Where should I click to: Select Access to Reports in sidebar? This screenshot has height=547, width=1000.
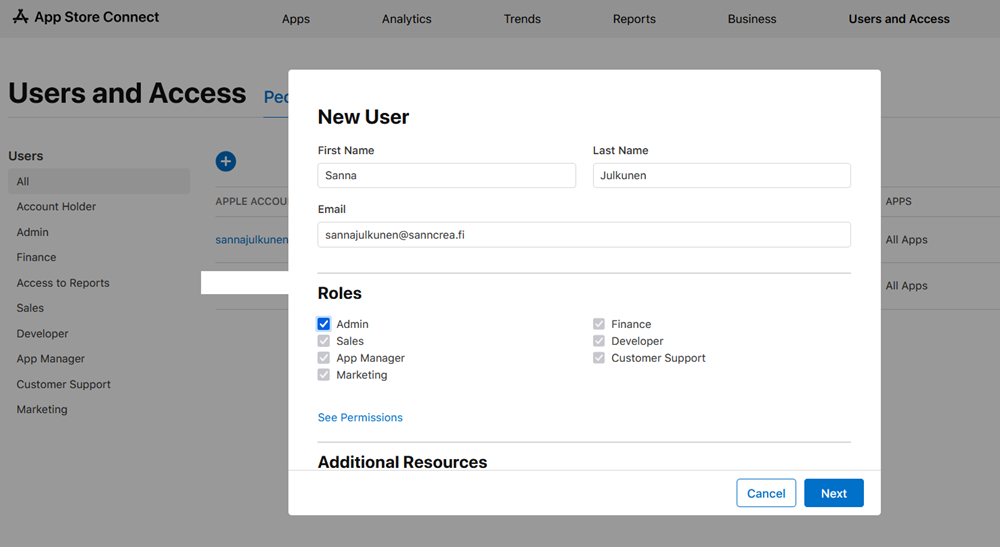click(63, 283)
